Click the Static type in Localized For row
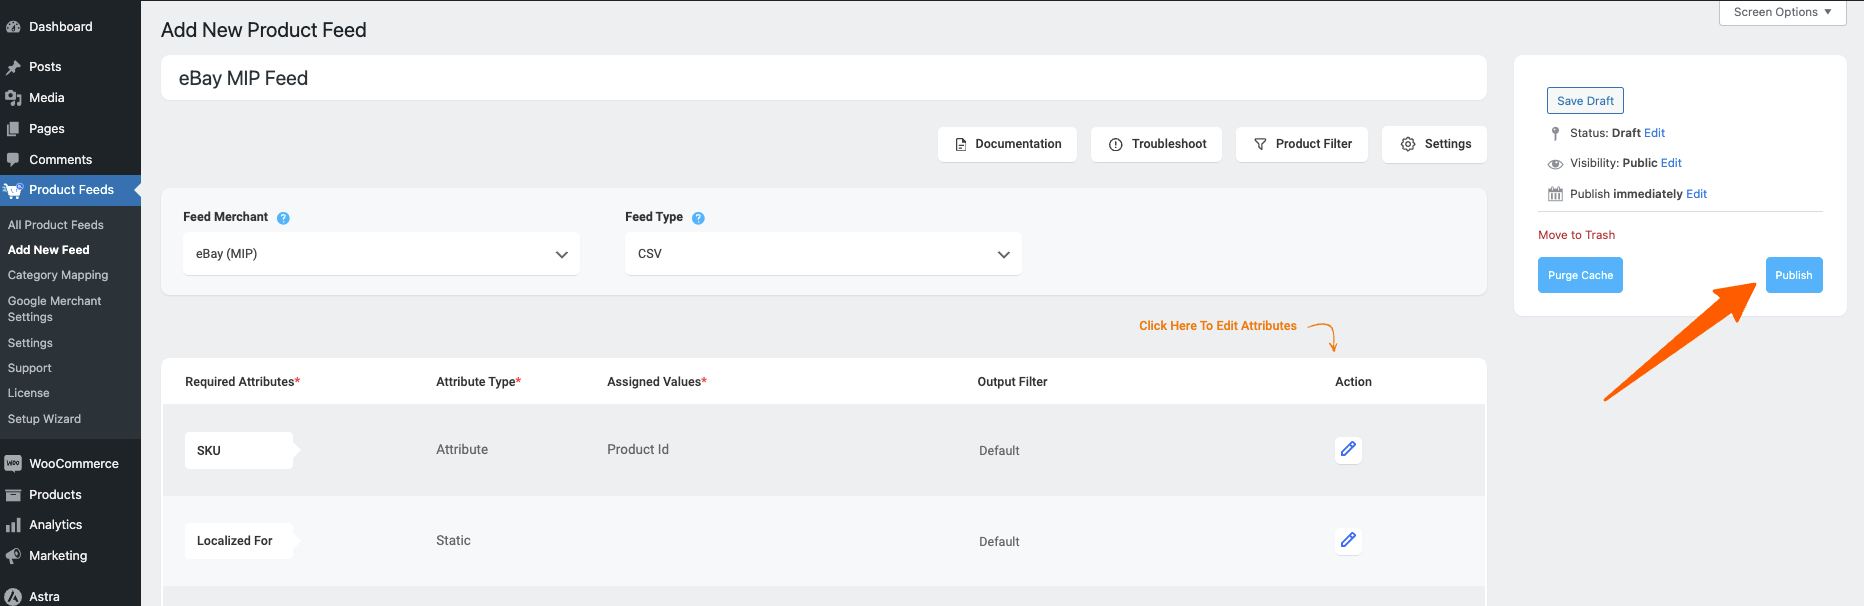The image size is (1864, 606). [453, 541]
